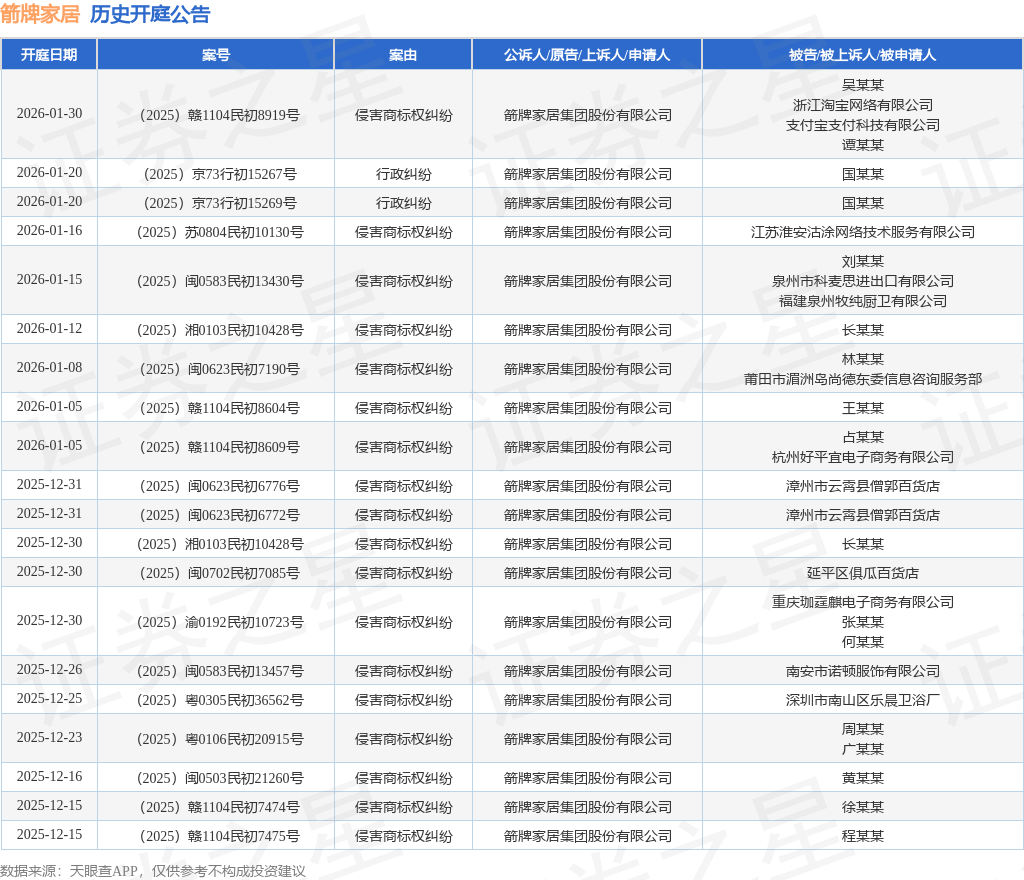Select the 被告/被上诉人/被申请人 column header
This screenshot has width=1024, height=880.
pyautogui.click(x=863, y=55)
